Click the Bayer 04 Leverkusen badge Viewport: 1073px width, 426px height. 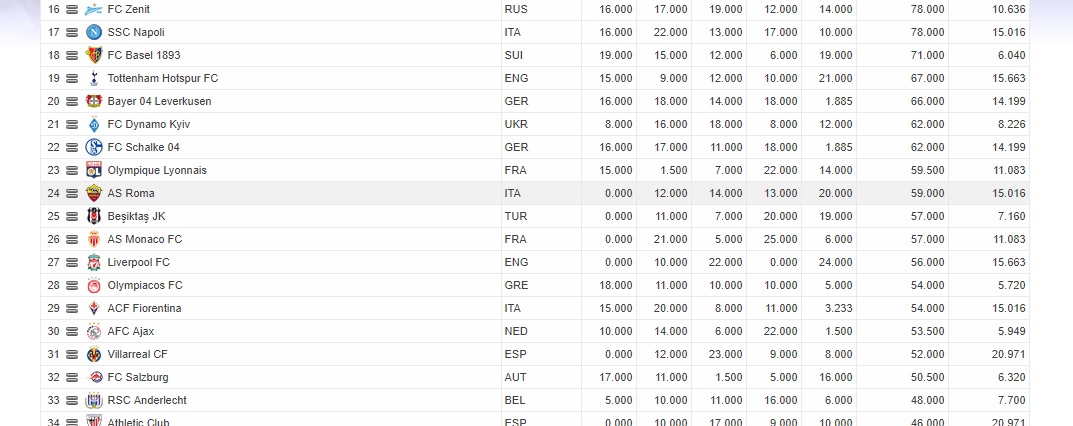coord(94,101)
